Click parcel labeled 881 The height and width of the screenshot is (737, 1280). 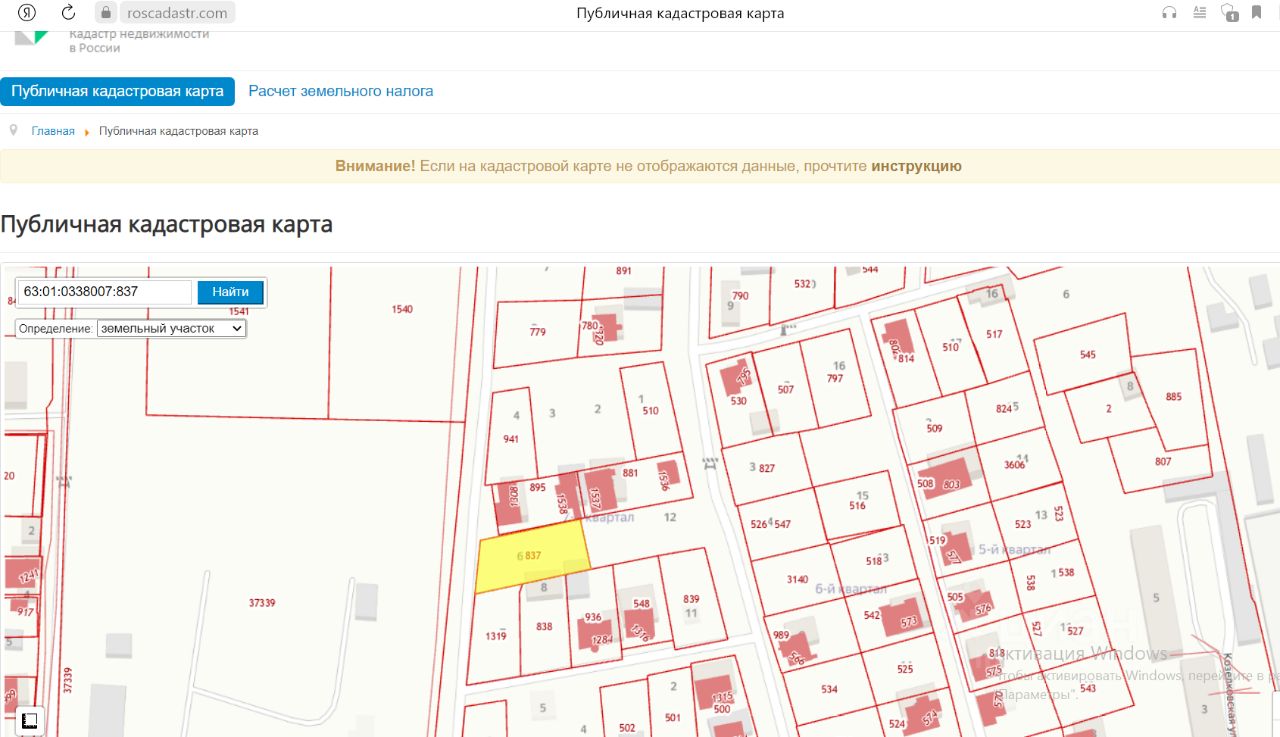click(630, 473)
